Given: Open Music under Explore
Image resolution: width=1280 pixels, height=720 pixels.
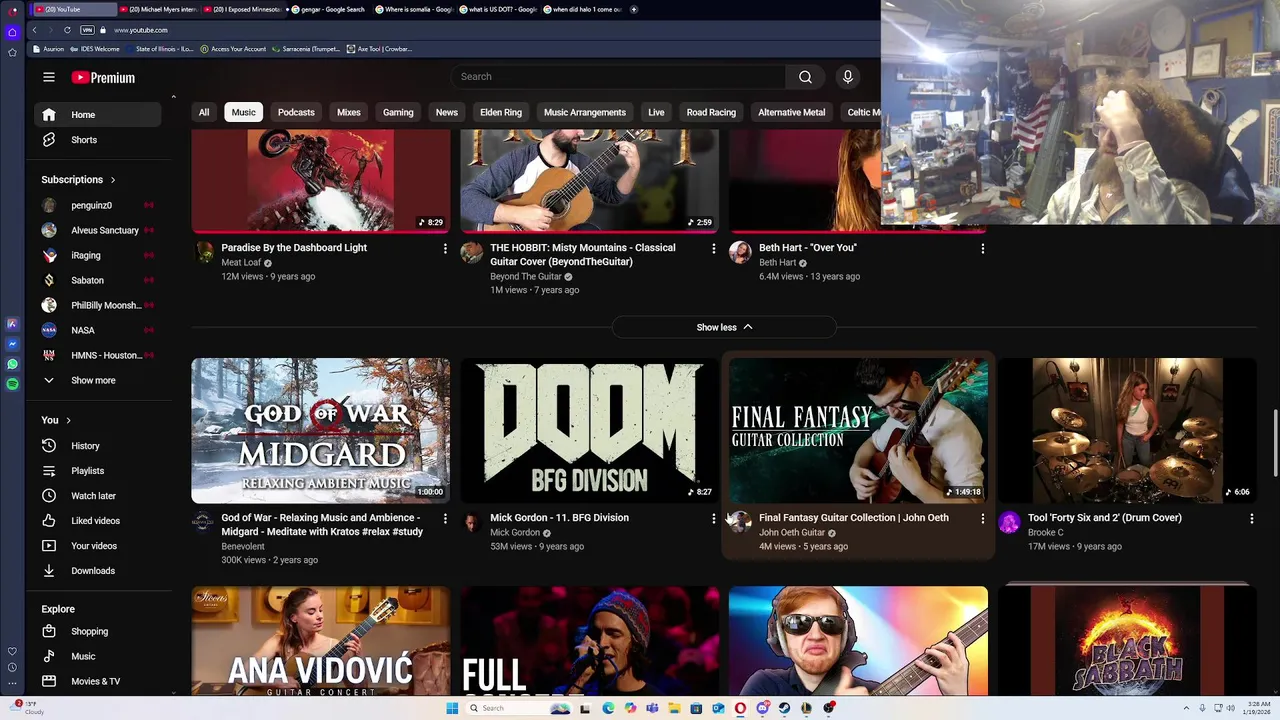Looking at the screenshot, I should (x=98, y=657).
